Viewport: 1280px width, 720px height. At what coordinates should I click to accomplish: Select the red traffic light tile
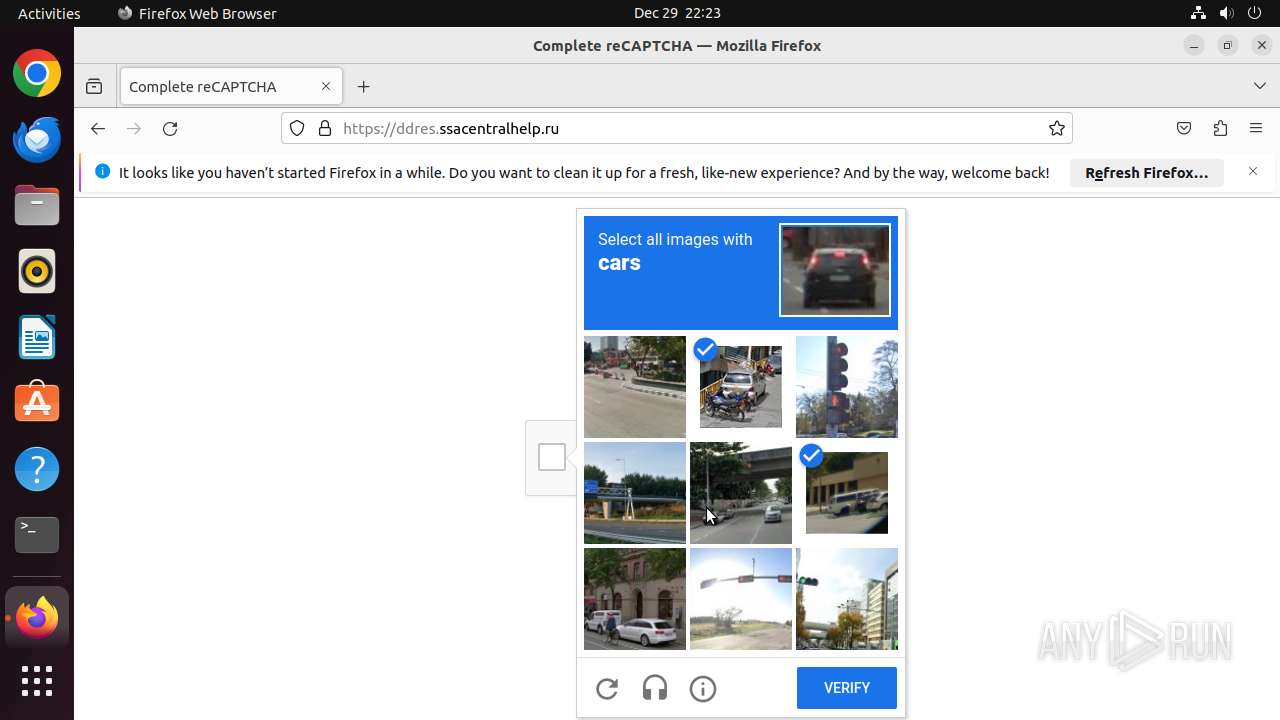coord(847,387)
